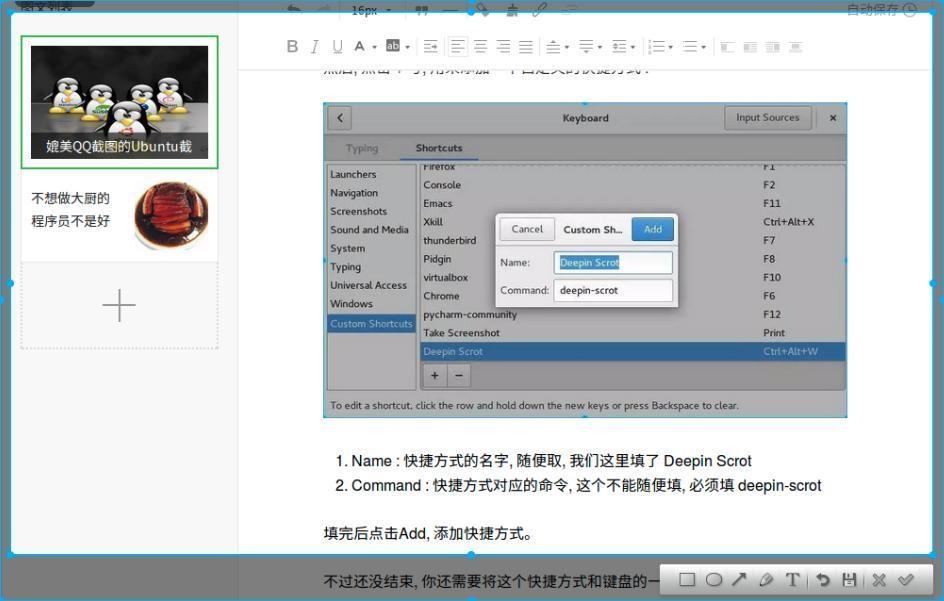Select the ellipse drawing tool
Image resolution: width=944 pixels, height=601 pixels.
point(713,580)
